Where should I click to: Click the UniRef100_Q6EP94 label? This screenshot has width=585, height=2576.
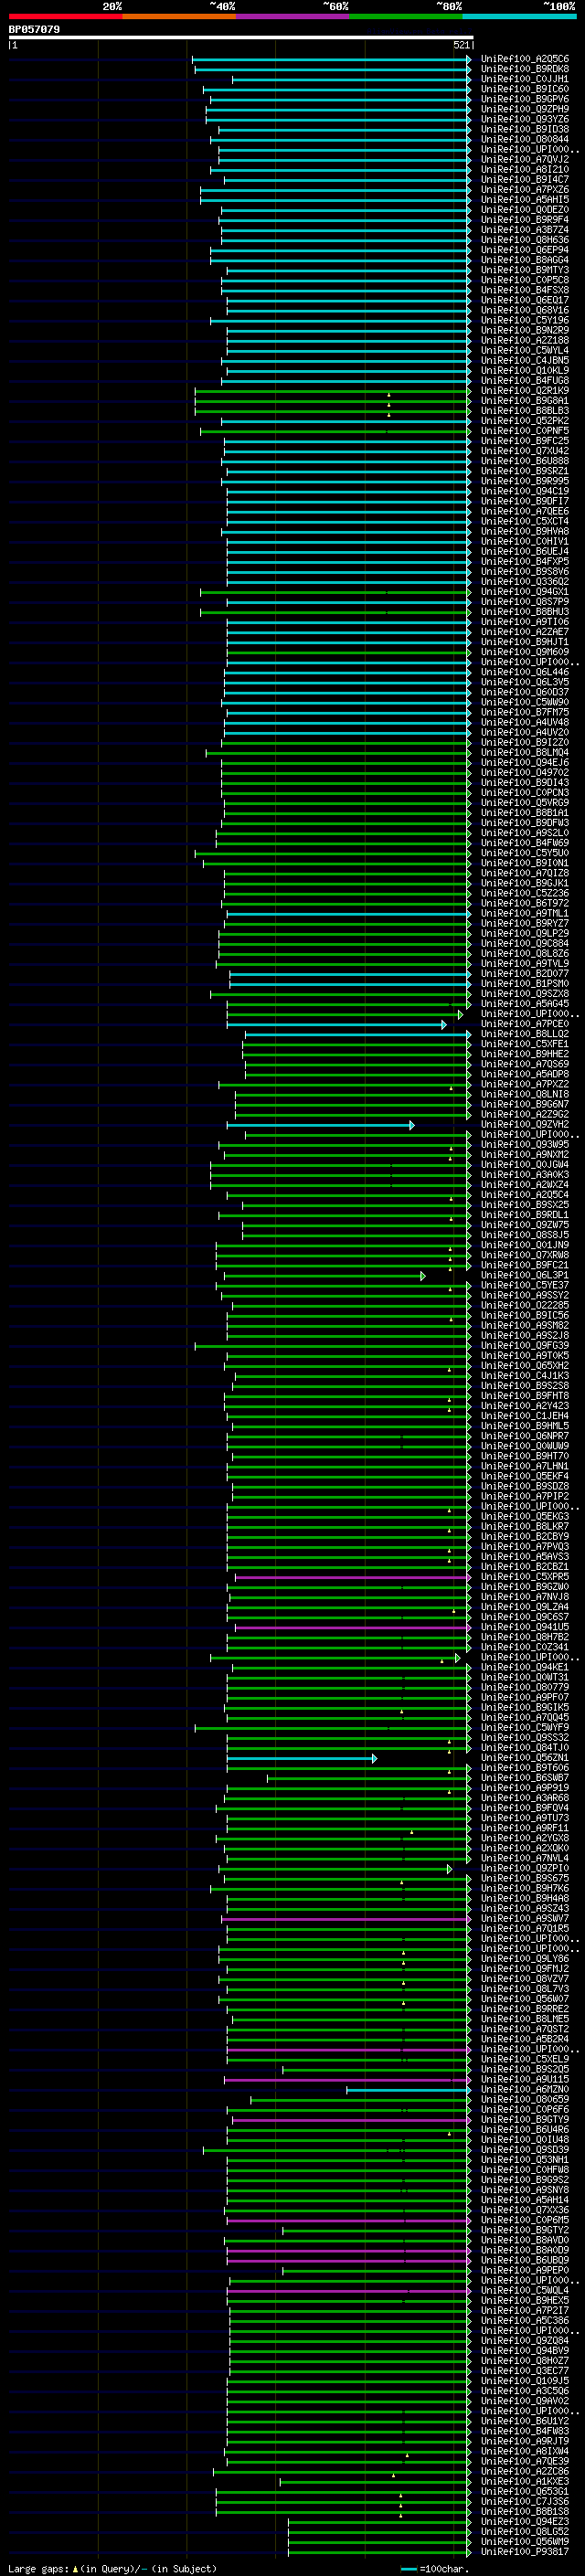pyautogui.click(x=525, y=250)
